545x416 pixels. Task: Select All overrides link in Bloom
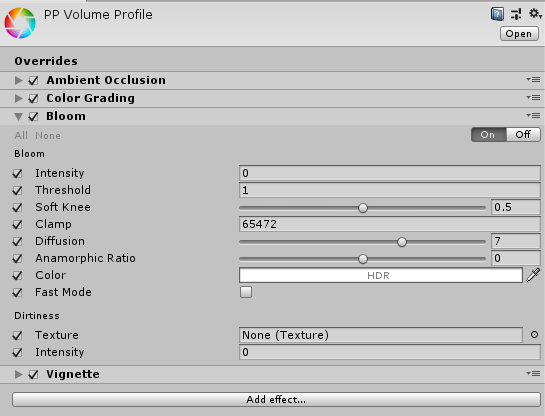[21, 136]
